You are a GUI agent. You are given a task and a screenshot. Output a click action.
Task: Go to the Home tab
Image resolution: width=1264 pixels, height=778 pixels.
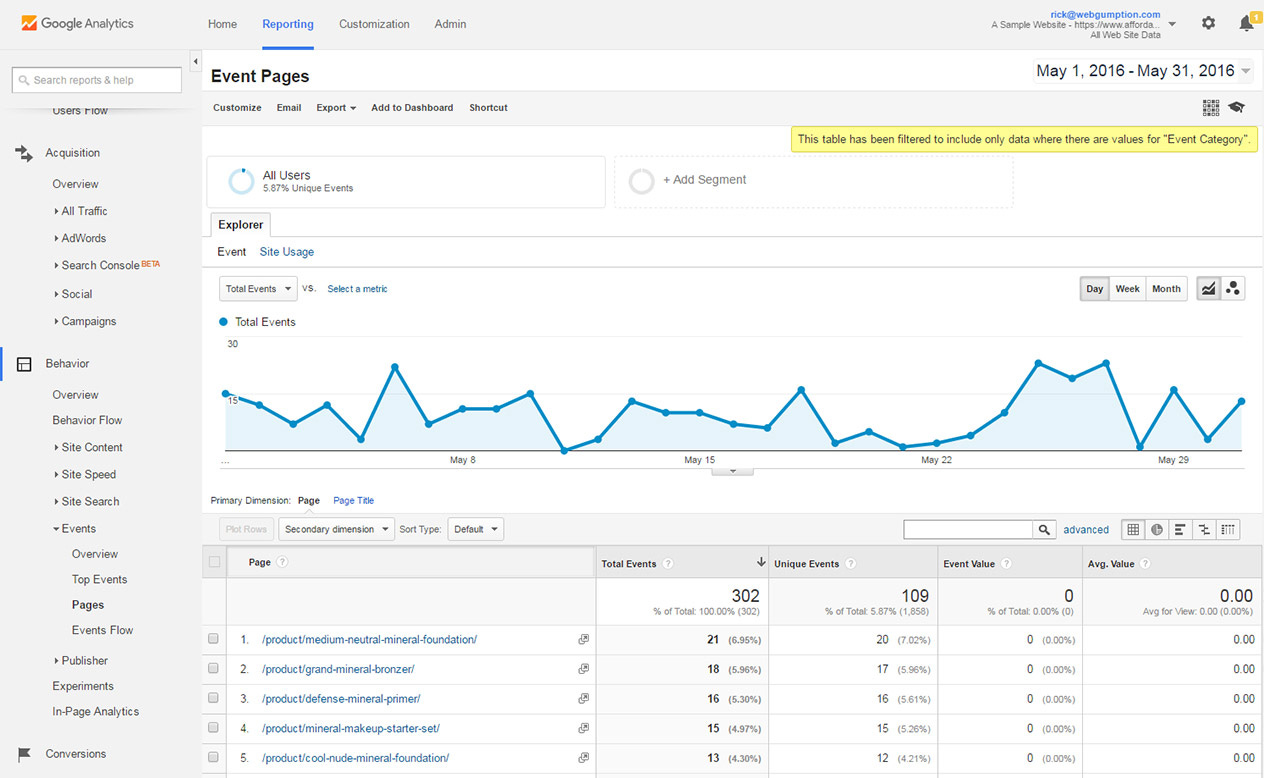pos(222,24)
